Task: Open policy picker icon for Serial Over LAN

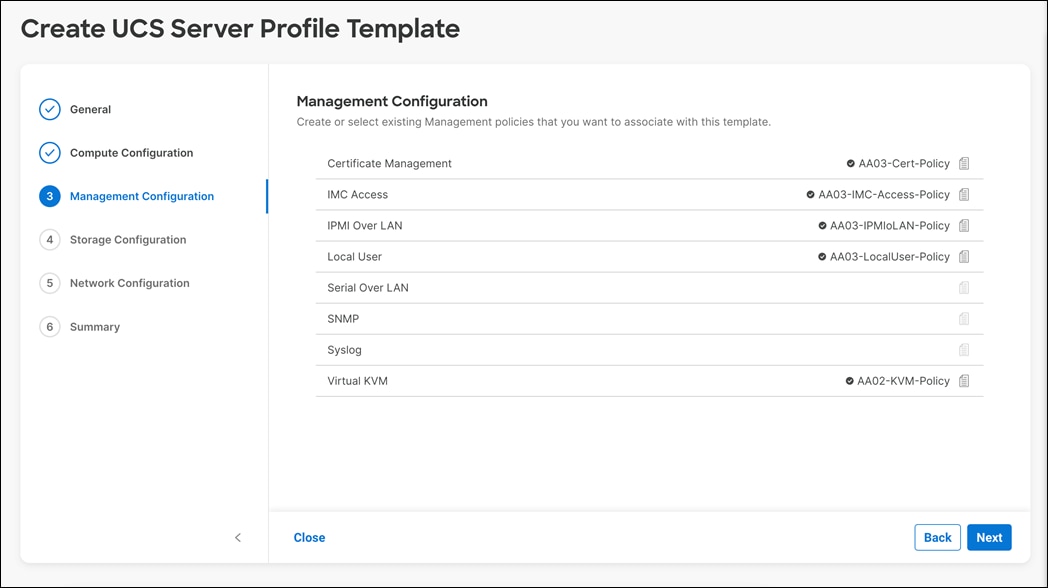Action: pos(963,287)
